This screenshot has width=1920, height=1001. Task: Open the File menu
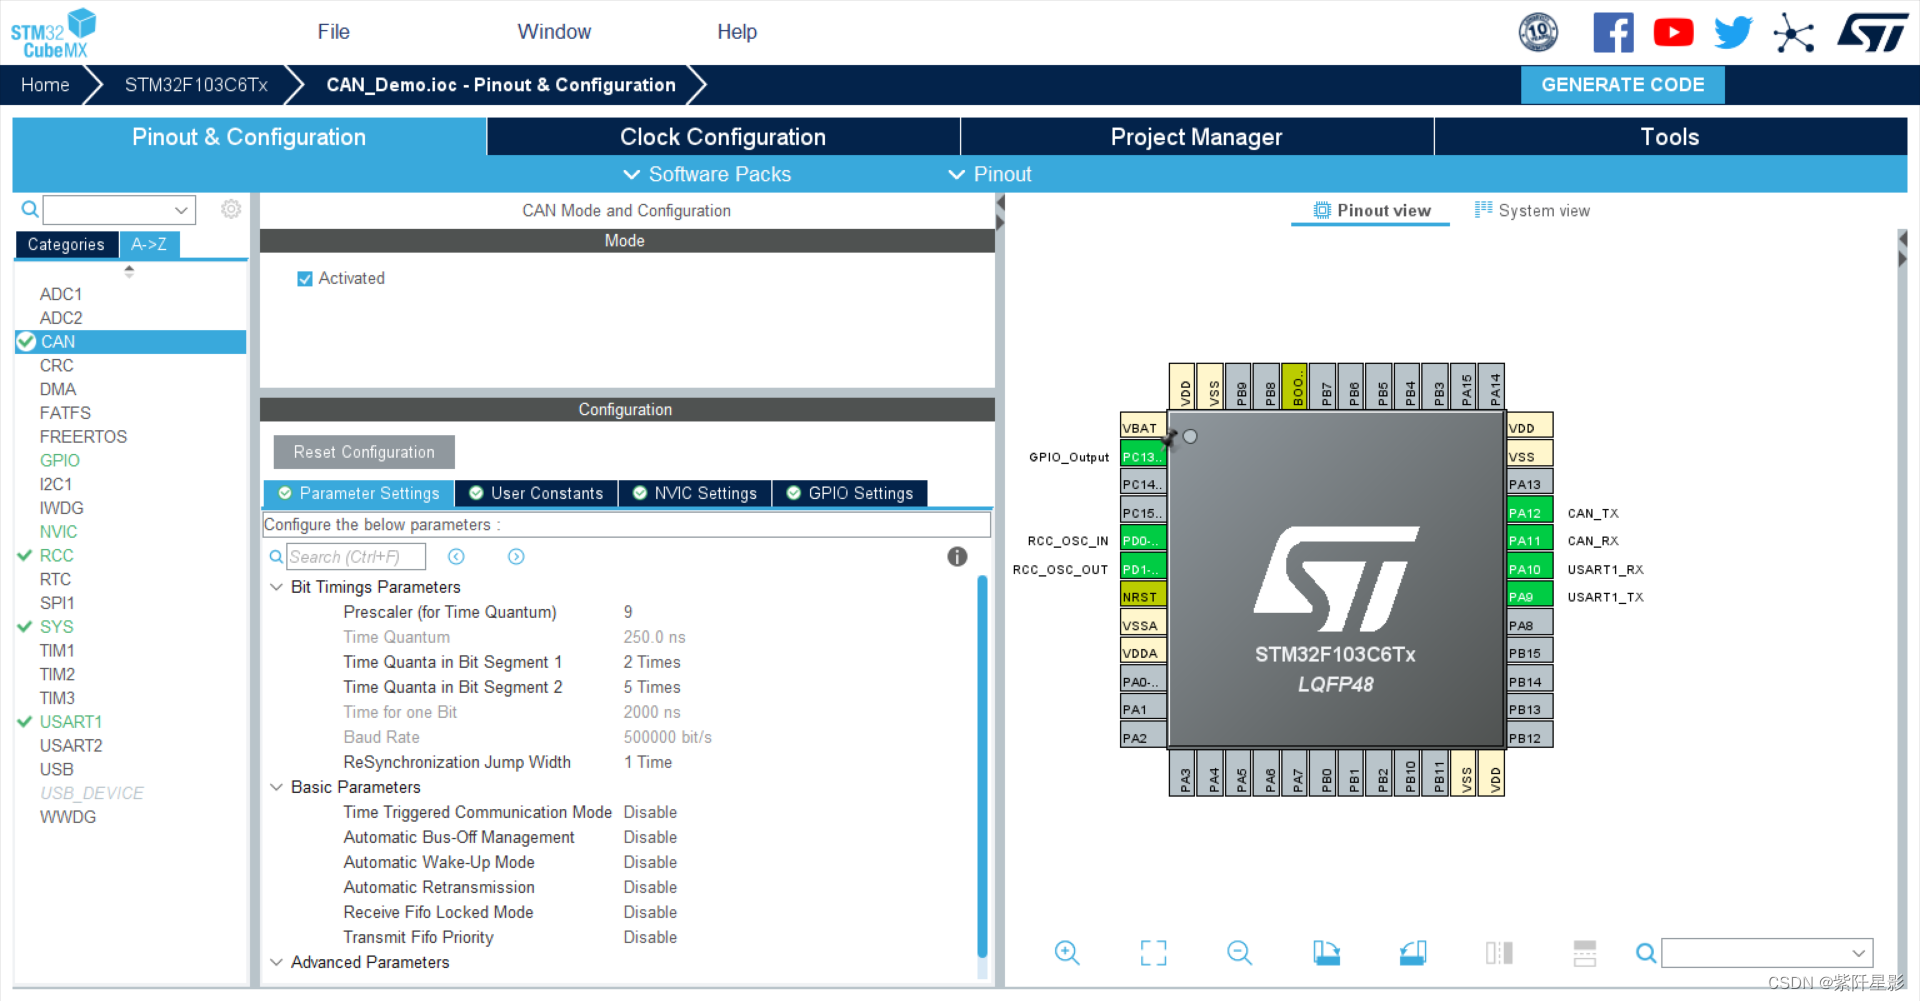(333, 32)
